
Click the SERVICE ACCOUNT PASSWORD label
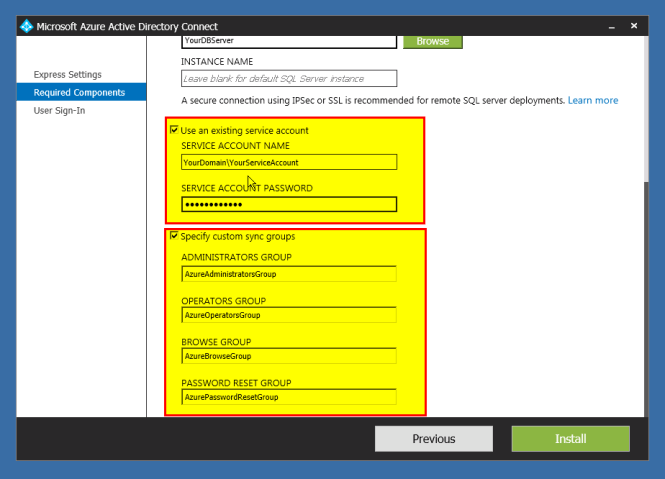point(247,188)
